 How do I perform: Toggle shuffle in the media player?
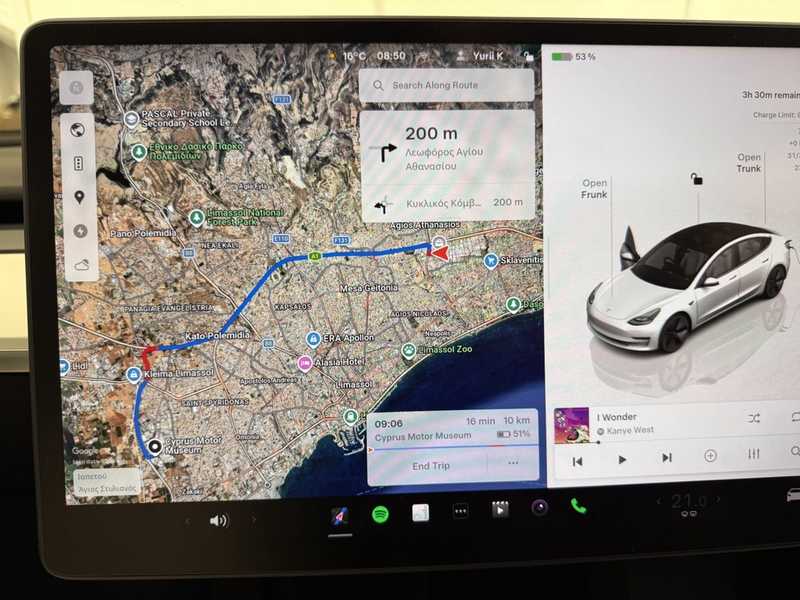tap(754, 419)
